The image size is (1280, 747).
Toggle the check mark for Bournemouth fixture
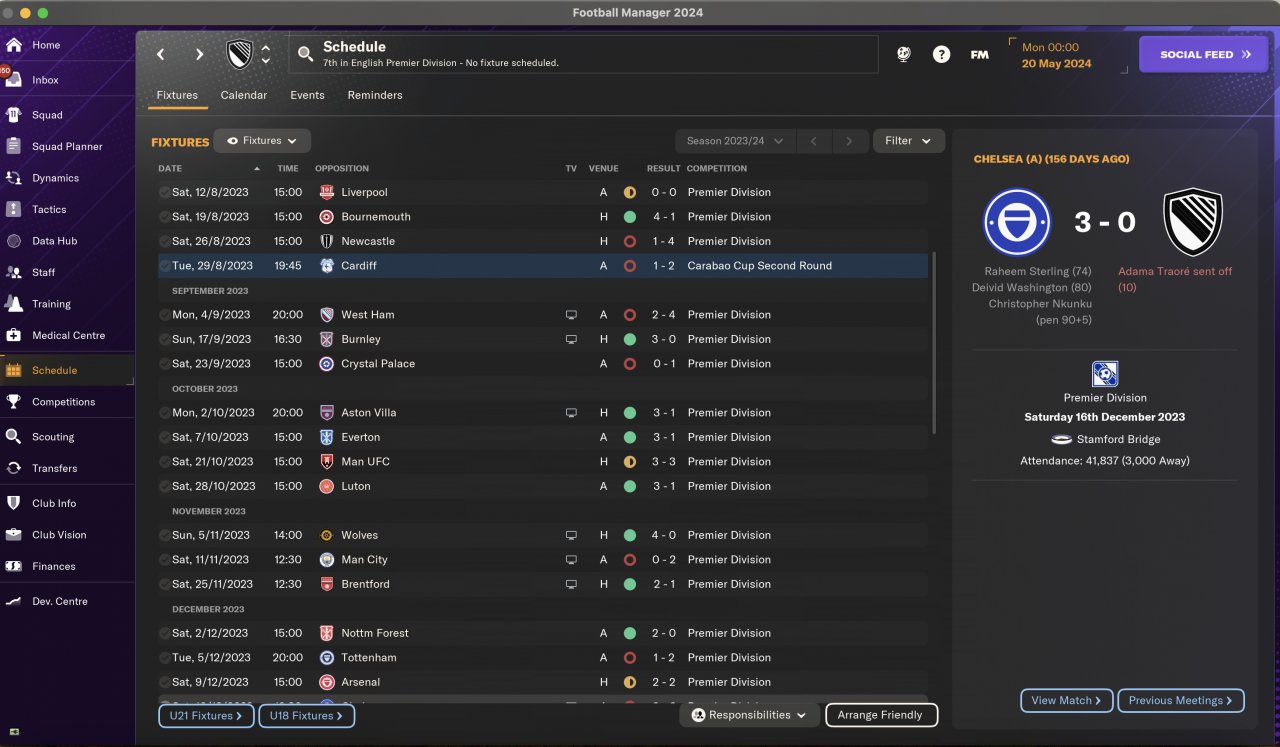click(164, 217)
